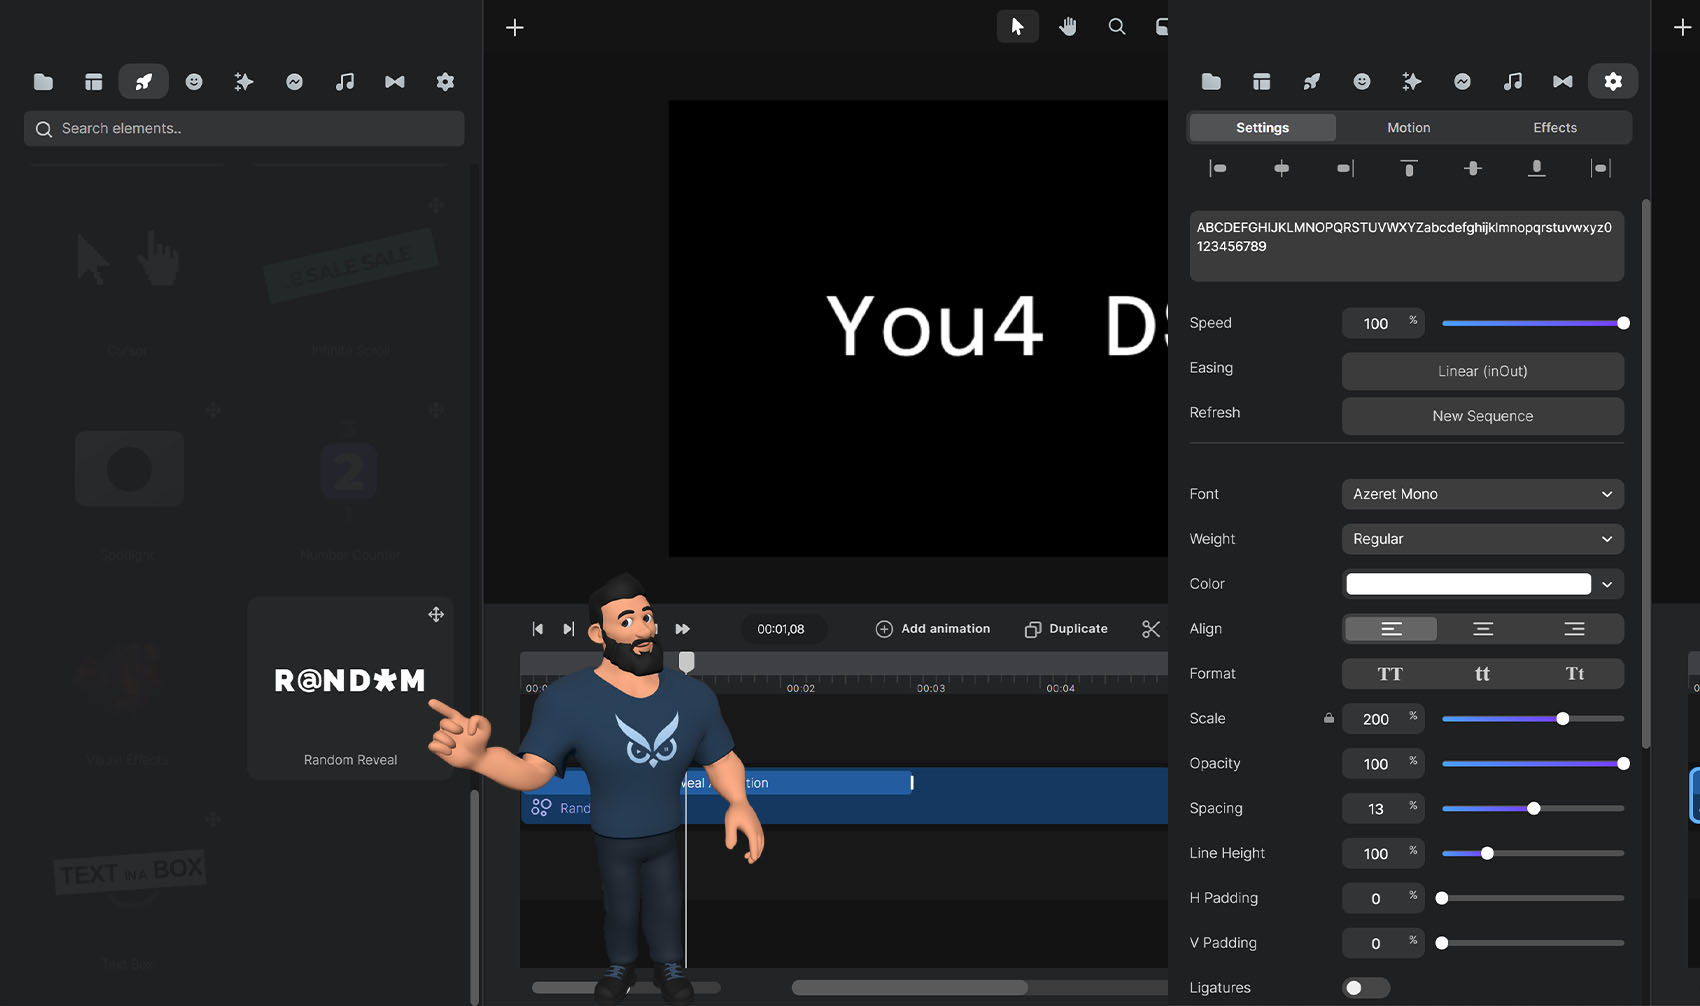This screenshot has height=1006, width=1700.
Task: Open the music icon in left panel
Action: [344, 82]
